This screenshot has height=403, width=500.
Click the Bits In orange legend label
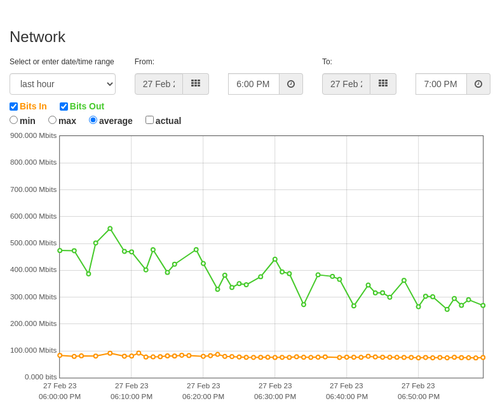33,106
